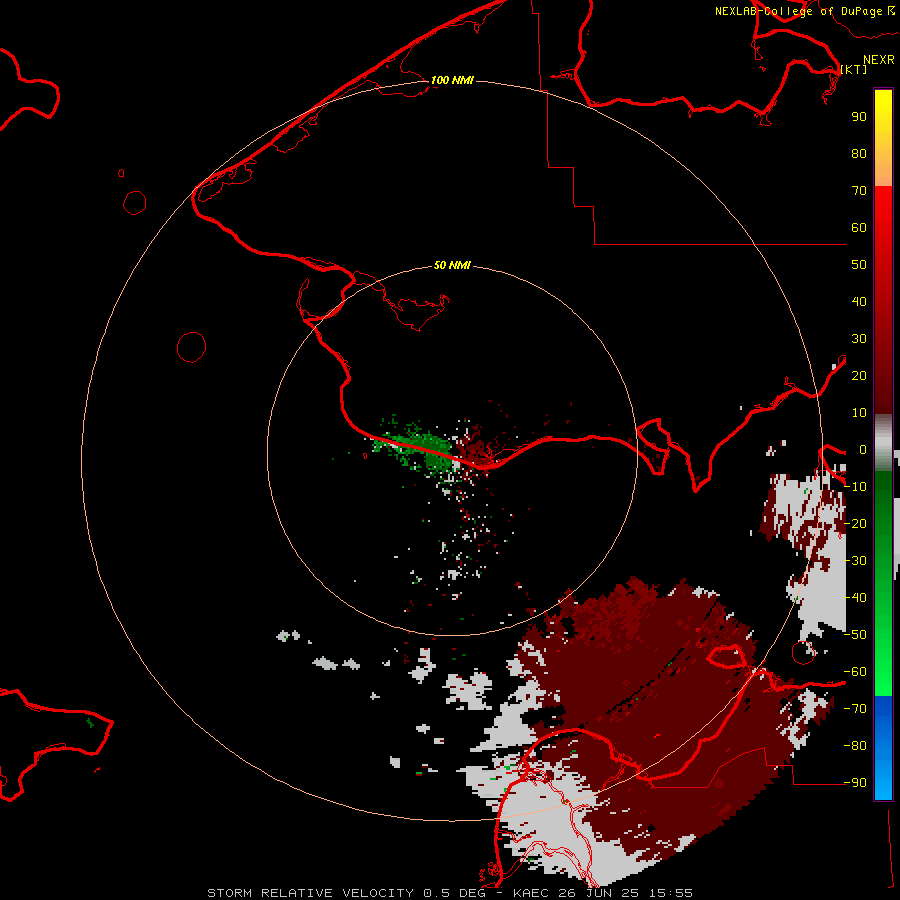The height and width of the screenshot is (900, 900).
Task: Click the [KT] units label
Action: [x=854, y=69]
